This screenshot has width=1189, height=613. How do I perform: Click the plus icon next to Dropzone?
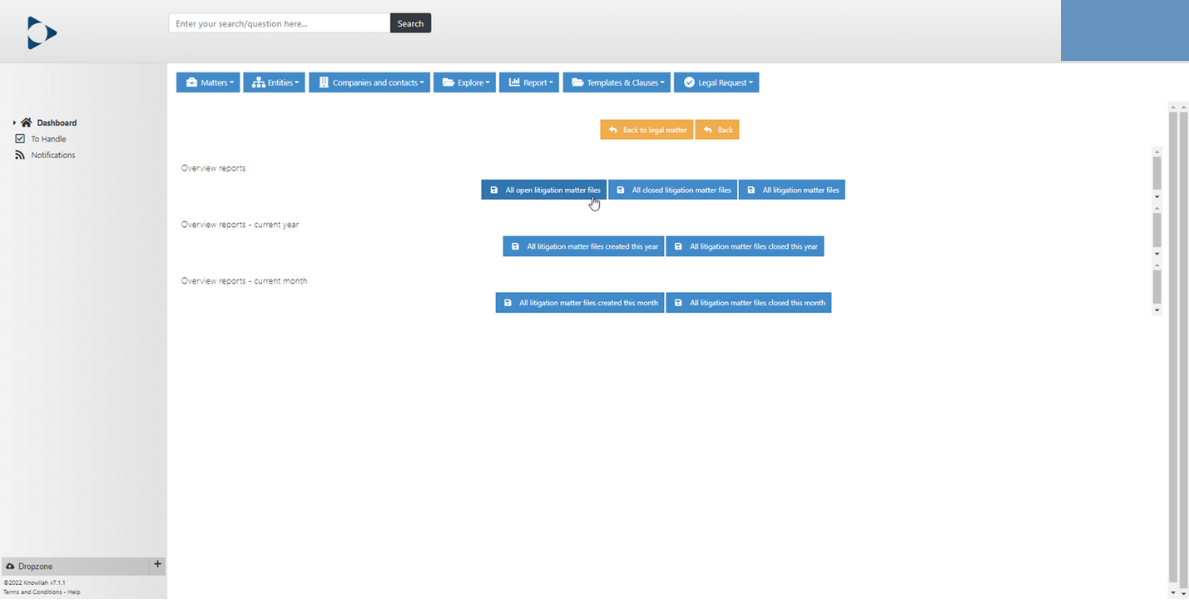(157, 565)
